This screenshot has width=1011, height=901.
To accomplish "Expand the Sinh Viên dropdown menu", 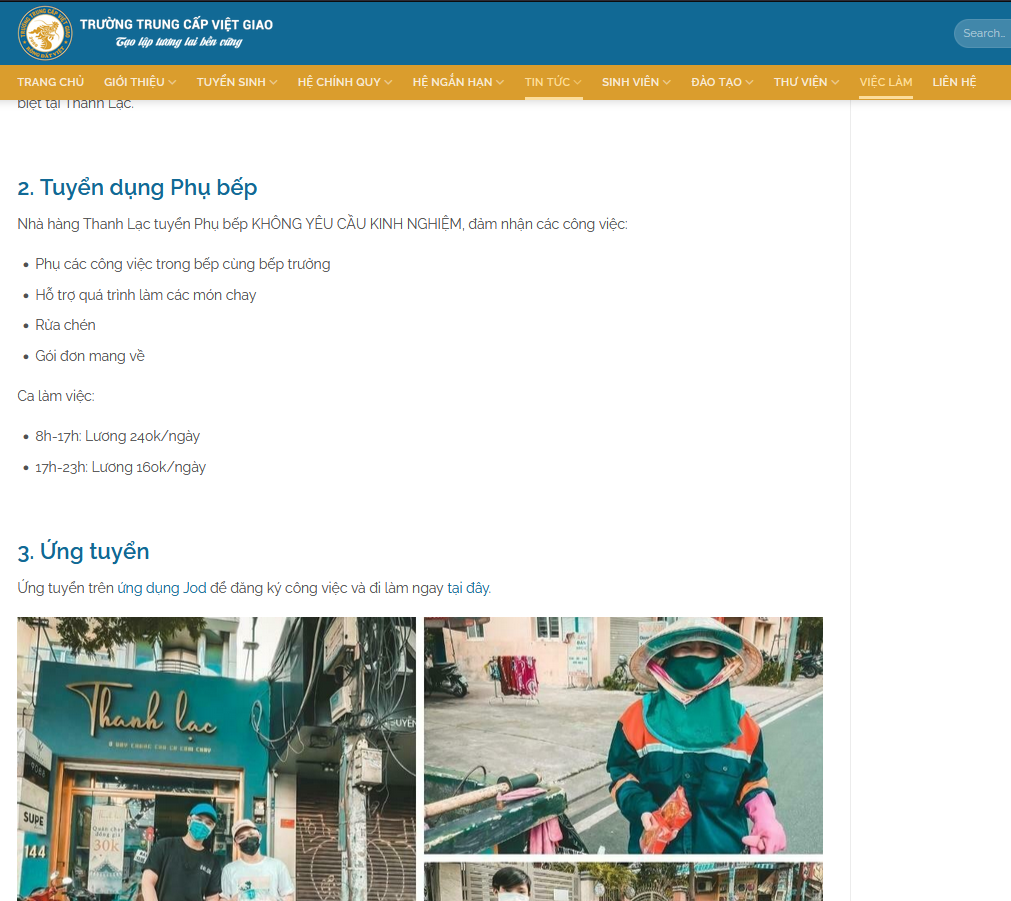I will click(x=636, y=82).
